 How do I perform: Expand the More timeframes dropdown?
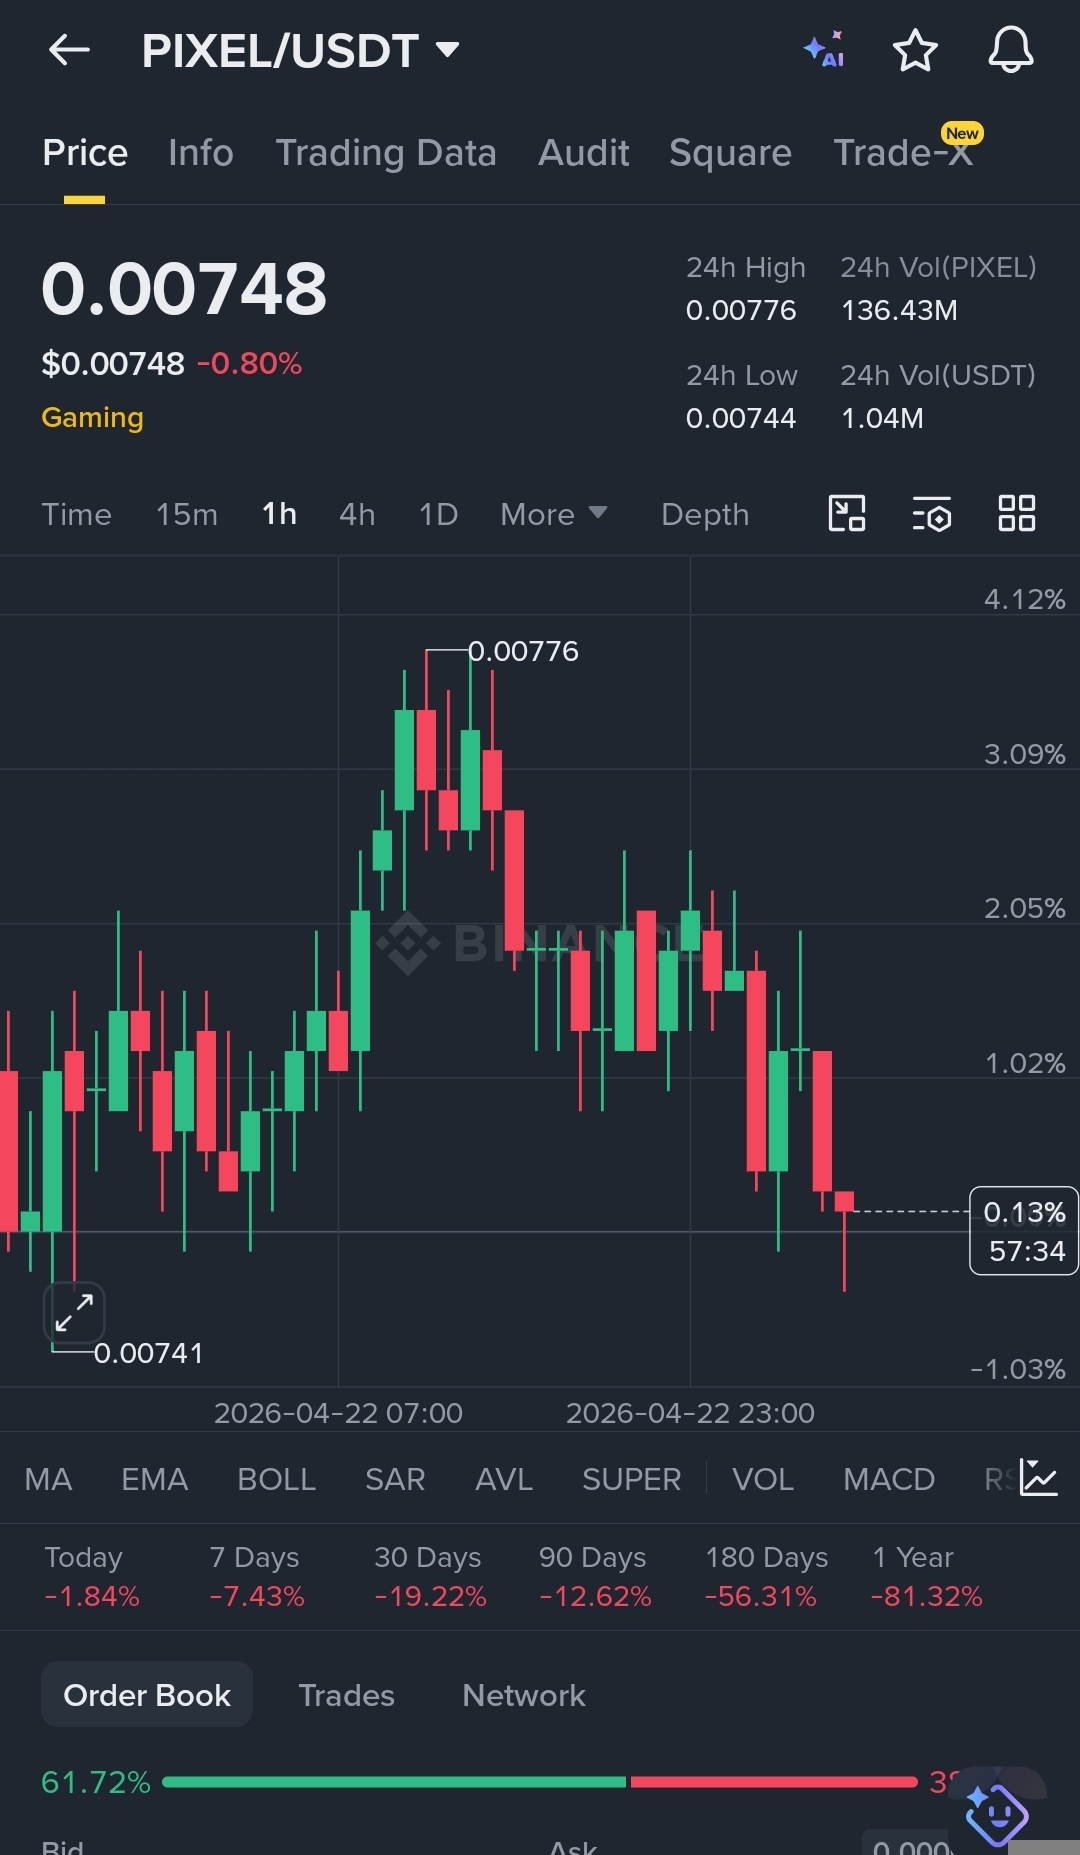pyautogui.click(x=553, y=514)
